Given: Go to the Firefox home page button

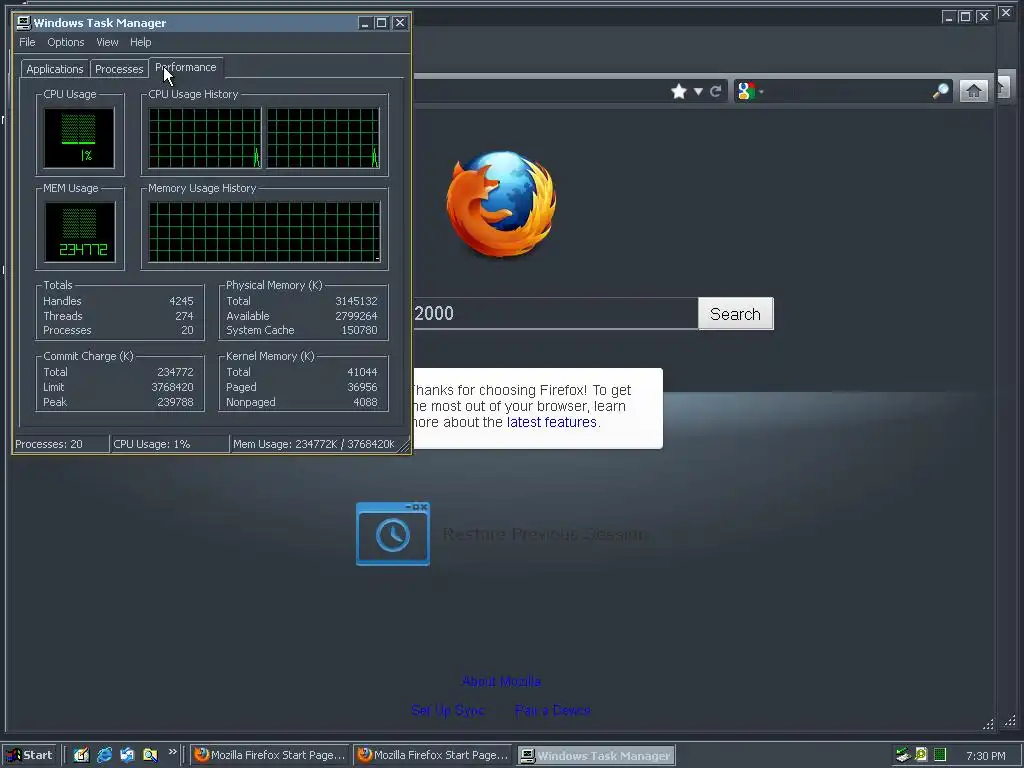Looking at the screenshot, I should [x=973, y=91].
